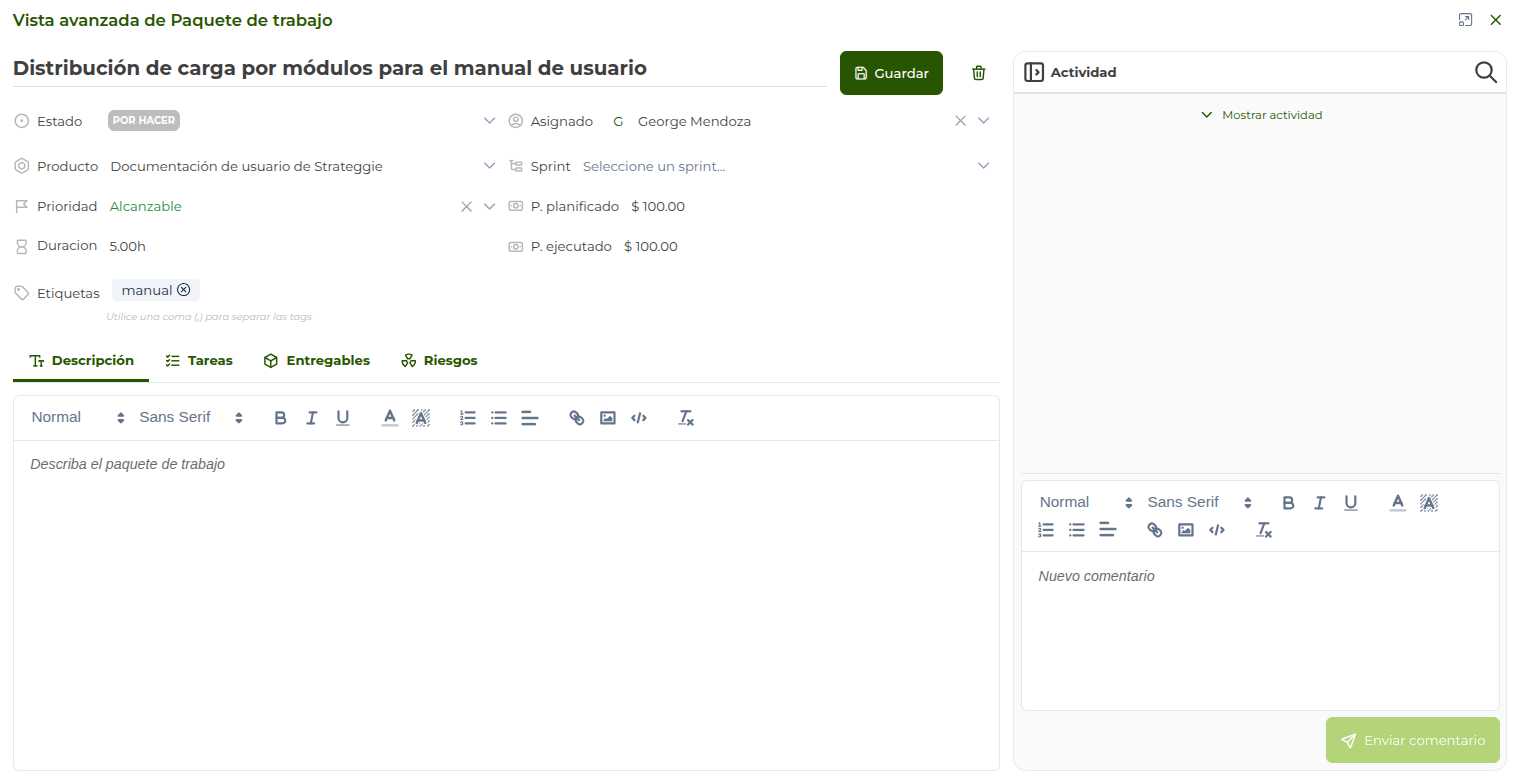Insert code block in the comment editor
The height and width of the screenshot is (777, 1519).
[x=1216, y=530]
